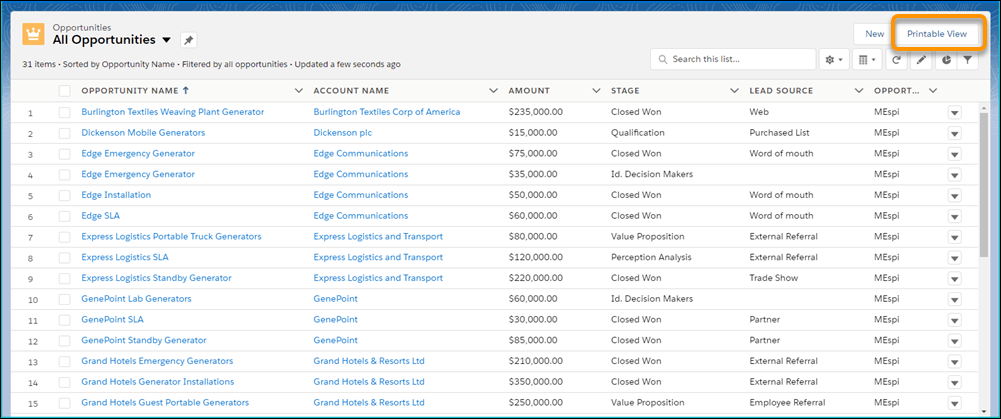Click the Qualification stage cell
The width and height of the screenshot is (1001, 419).
638,133
